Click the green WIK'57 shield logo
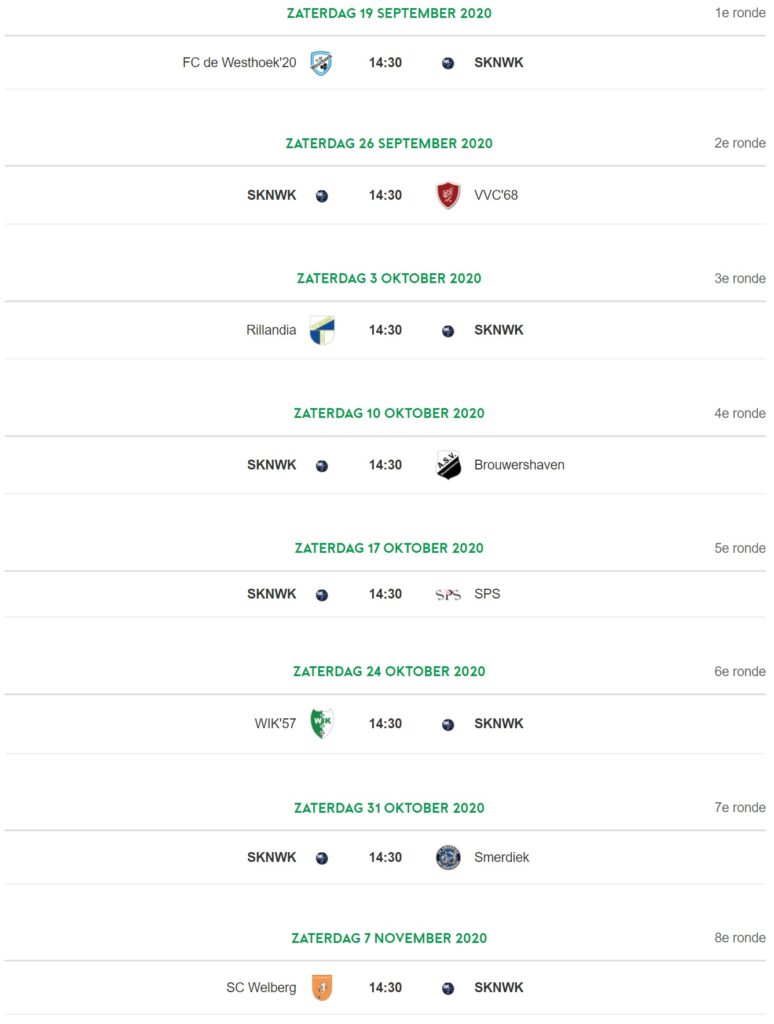This screenshot has height=1024, width=774. (322, 724)
